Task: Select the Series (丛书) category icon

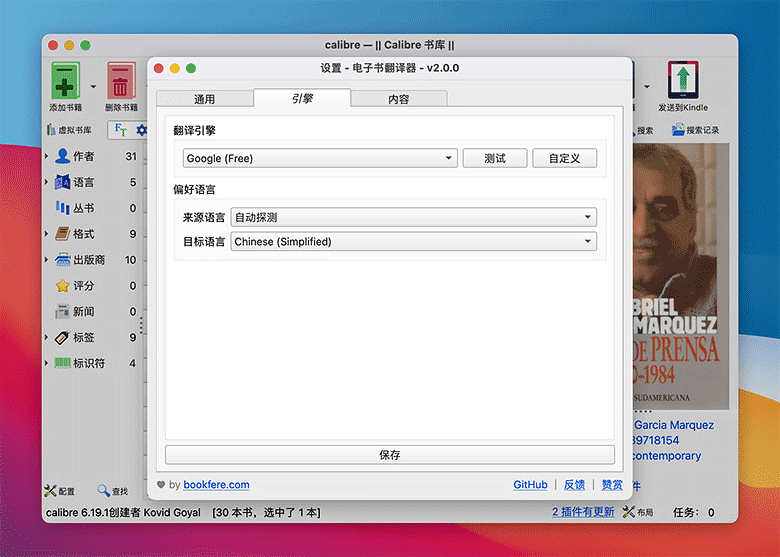Action: point(63,208)
